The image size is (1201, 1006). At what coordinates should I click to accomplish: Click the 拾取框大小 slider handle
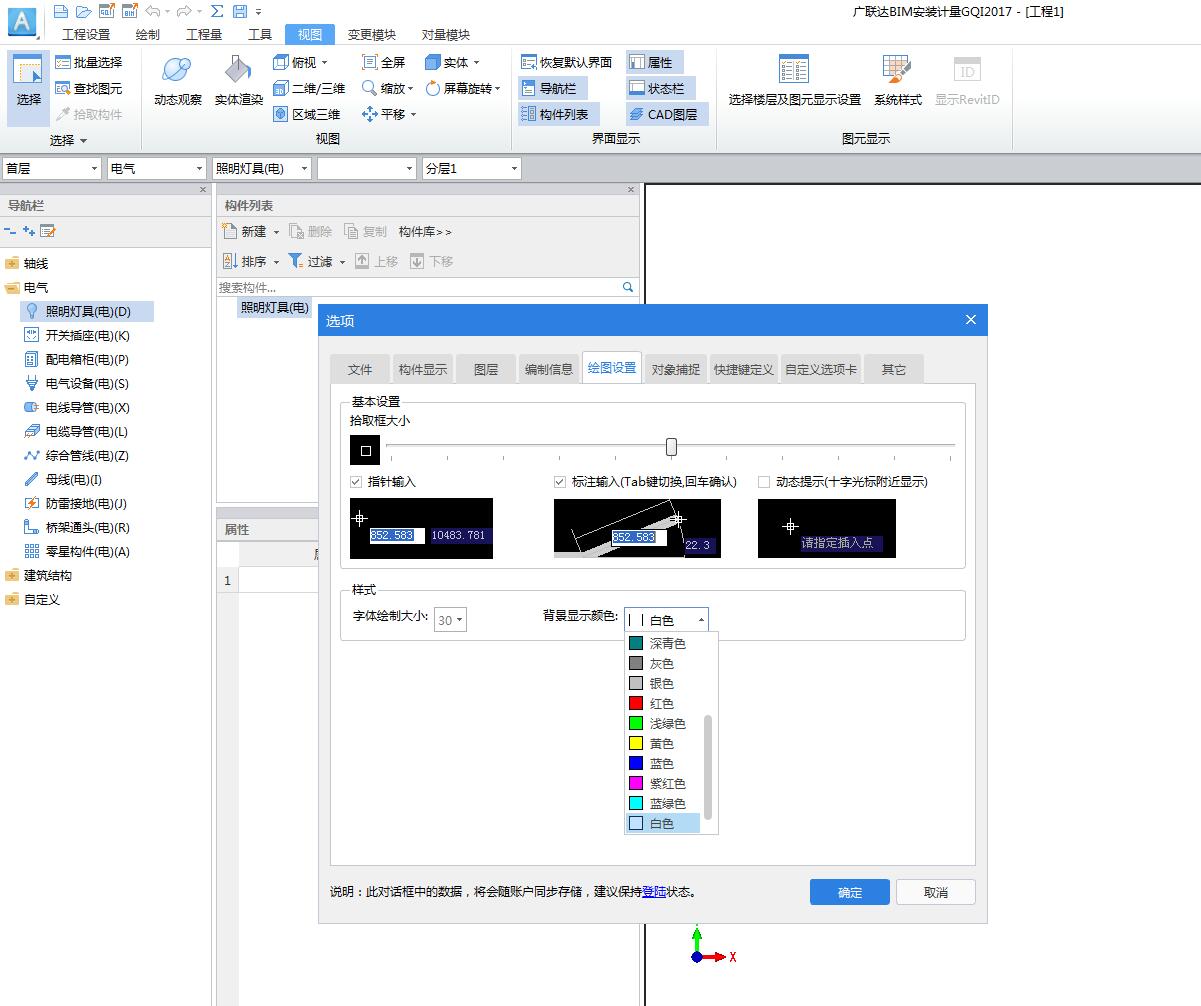point(671,446)
